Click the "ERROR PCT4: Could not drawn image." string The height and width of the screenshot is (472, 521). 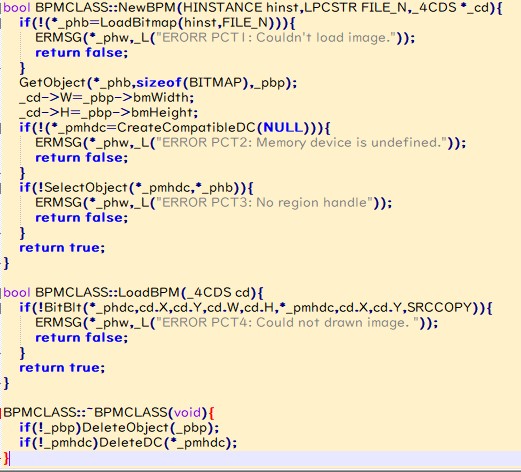(x=287, y=322)
